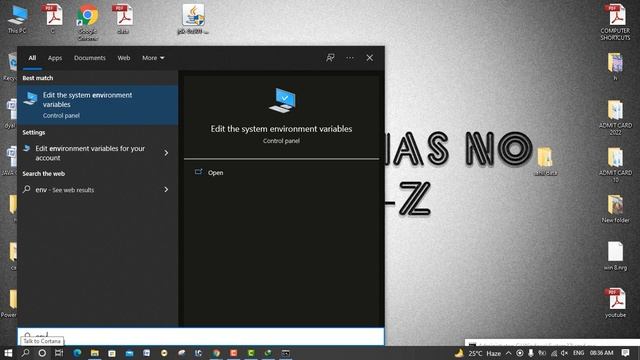The width and height of the screenshot is (640, 360).
Task: Click the muted volume tray icon
Action: pyautogui.click(x=564, y=353)
